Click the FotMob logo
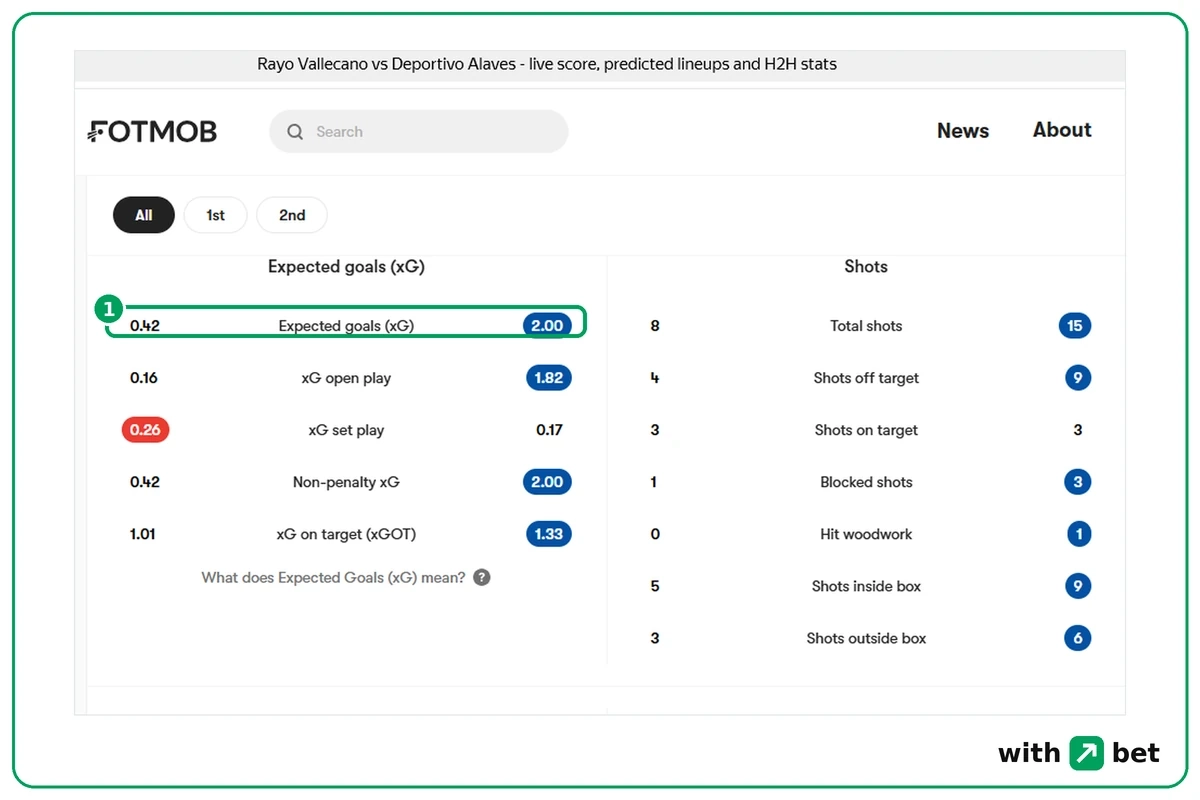The image size is (1200, 800). (x=152, y=131)
